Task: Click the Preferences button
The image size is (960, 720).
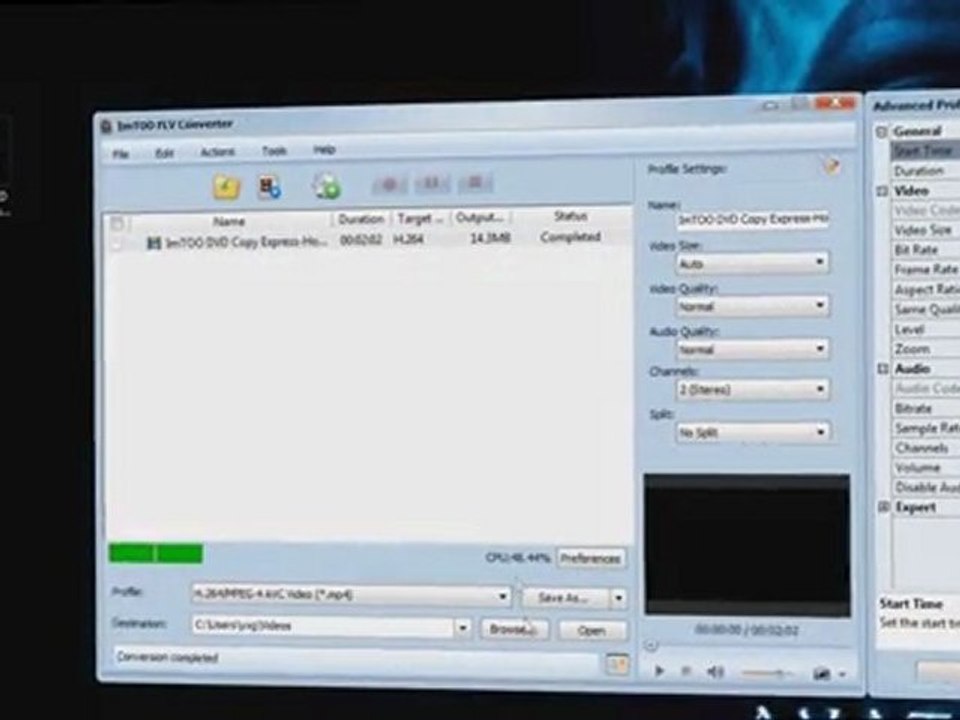Action: [x=591, y=558]
